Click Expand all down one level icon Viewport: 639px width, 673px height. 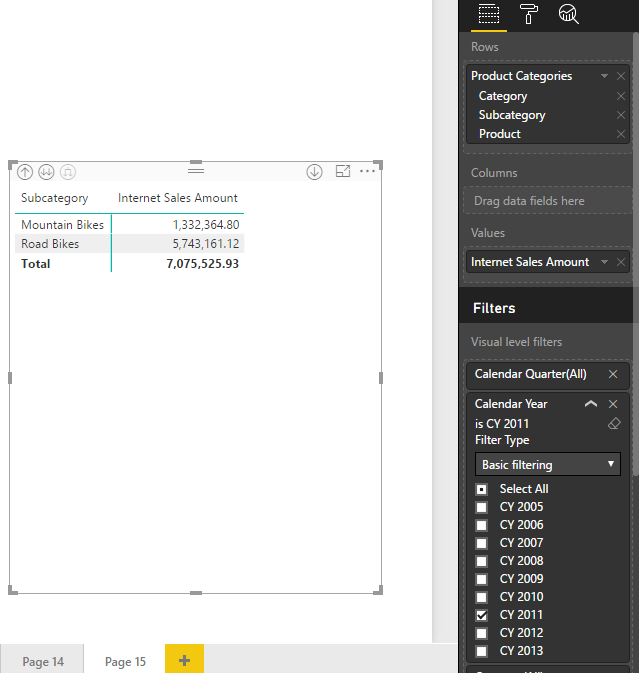click(67, 172)
